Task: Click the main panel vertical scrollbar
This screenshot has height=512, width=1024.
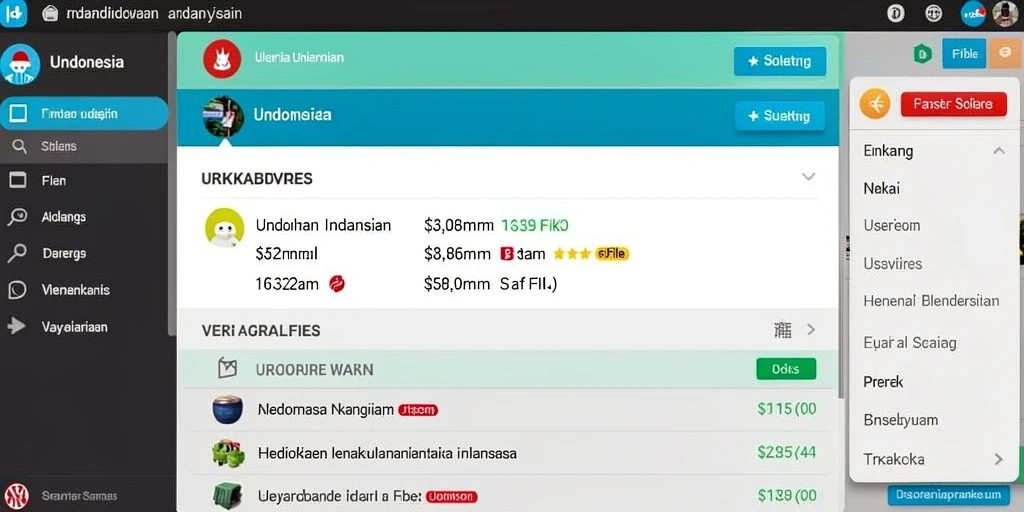Action: 842,216
